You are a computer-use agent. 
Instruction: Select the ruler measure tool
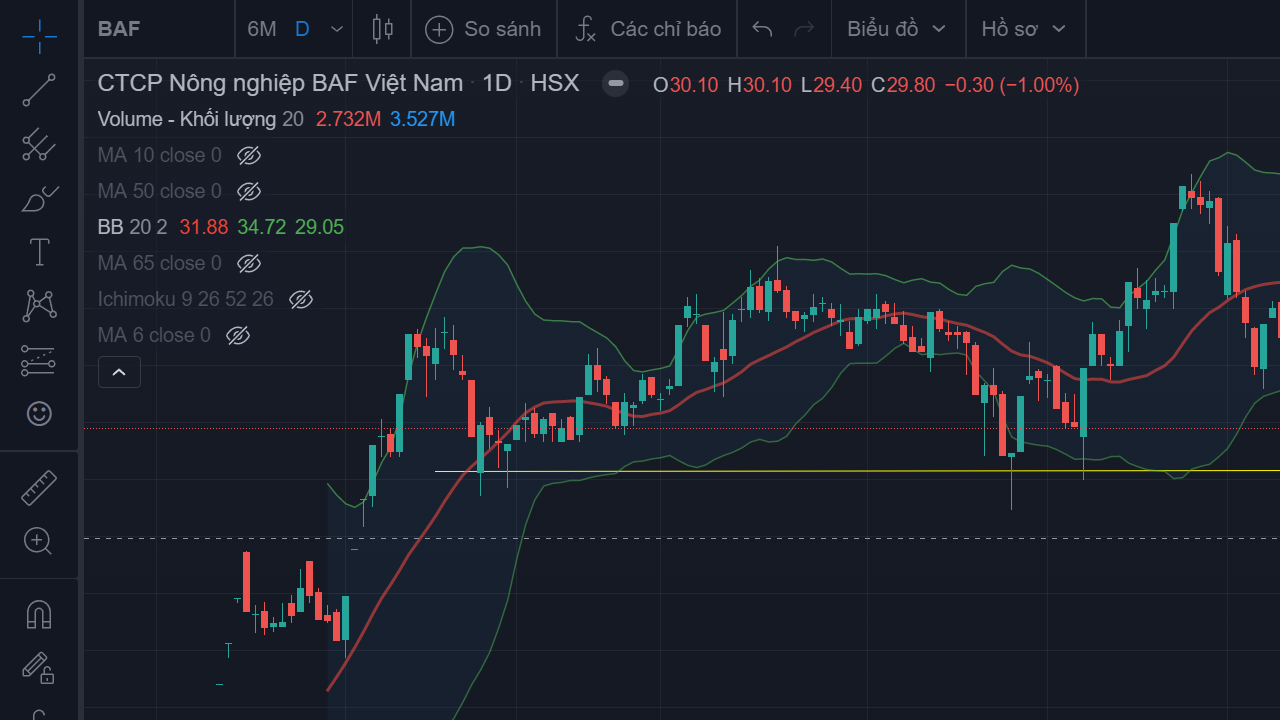pyautogui.click(x=39, y=487)
